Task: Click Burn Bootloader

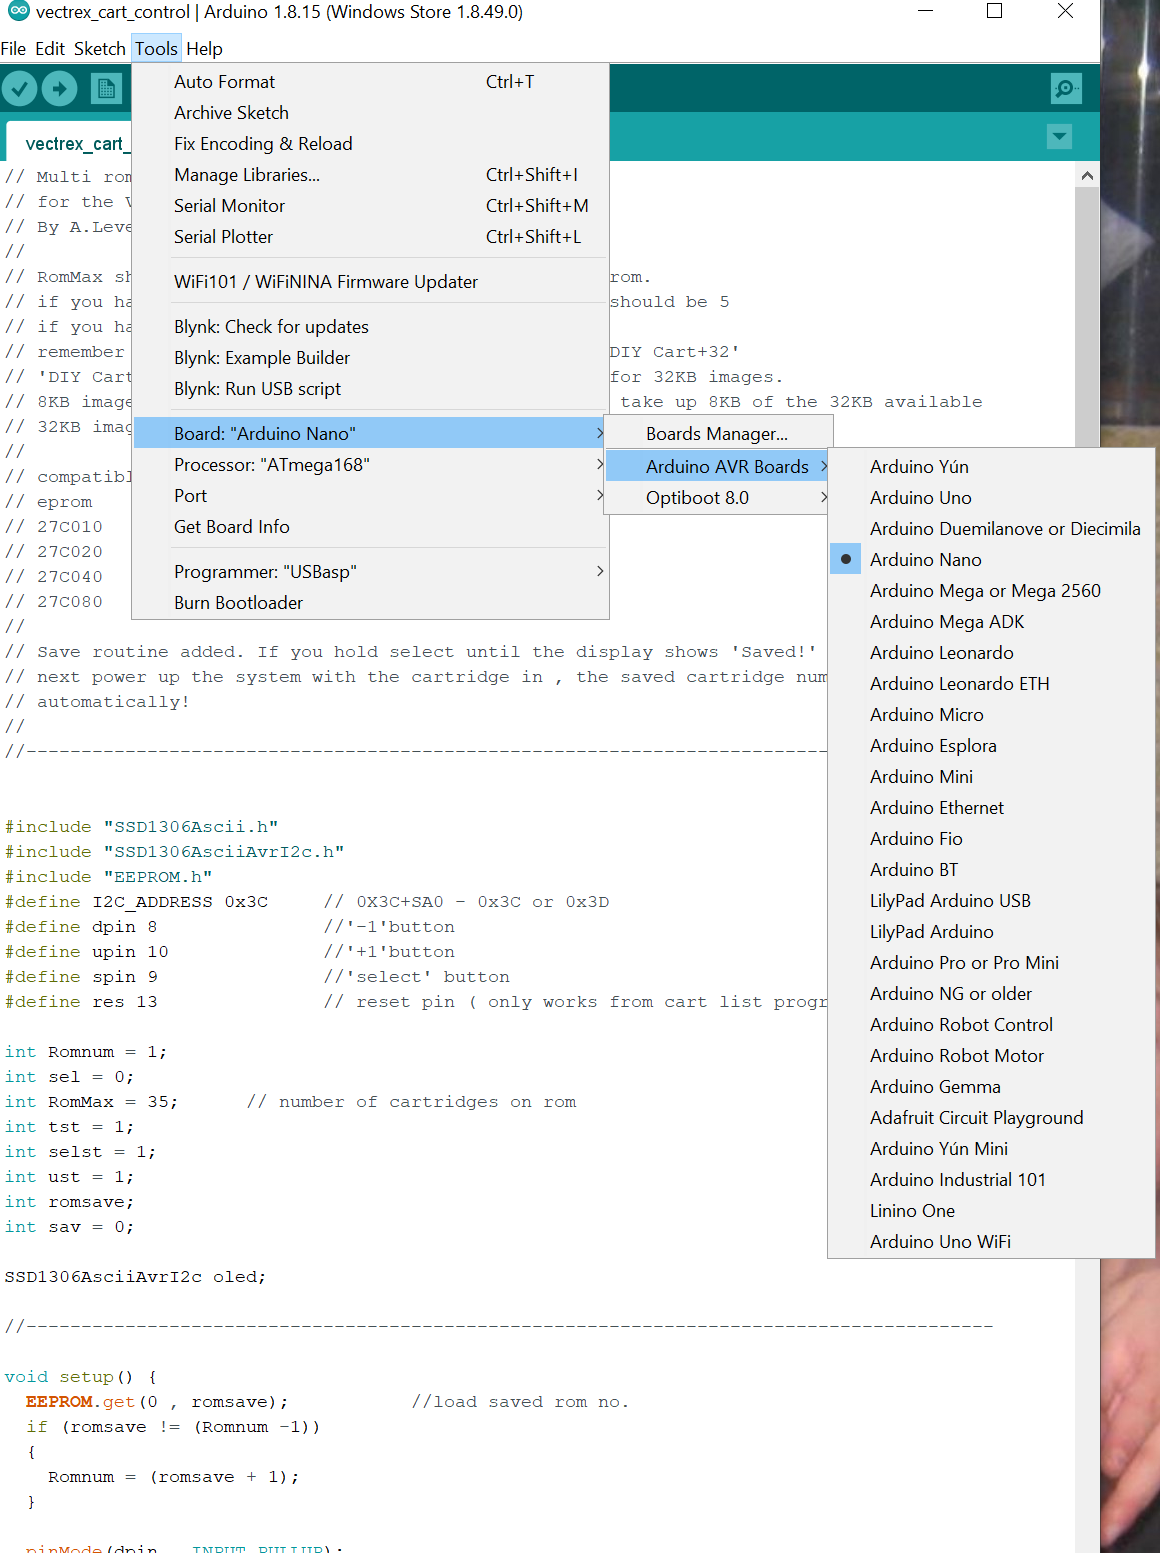Action: 370,603
